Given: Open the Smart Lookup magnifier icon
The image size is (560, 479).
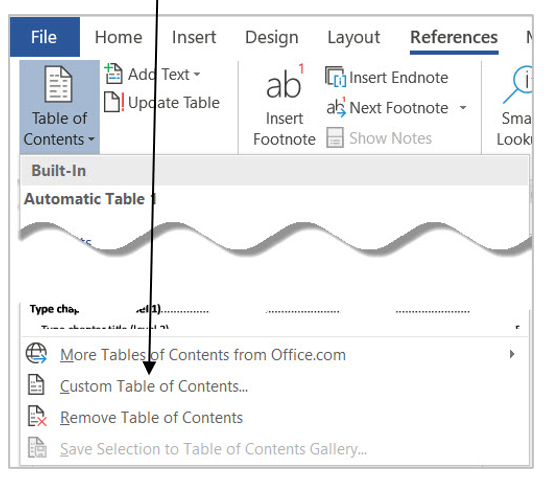Looking at the screenshot, I should pyautogui.click(x=518, y=84).
